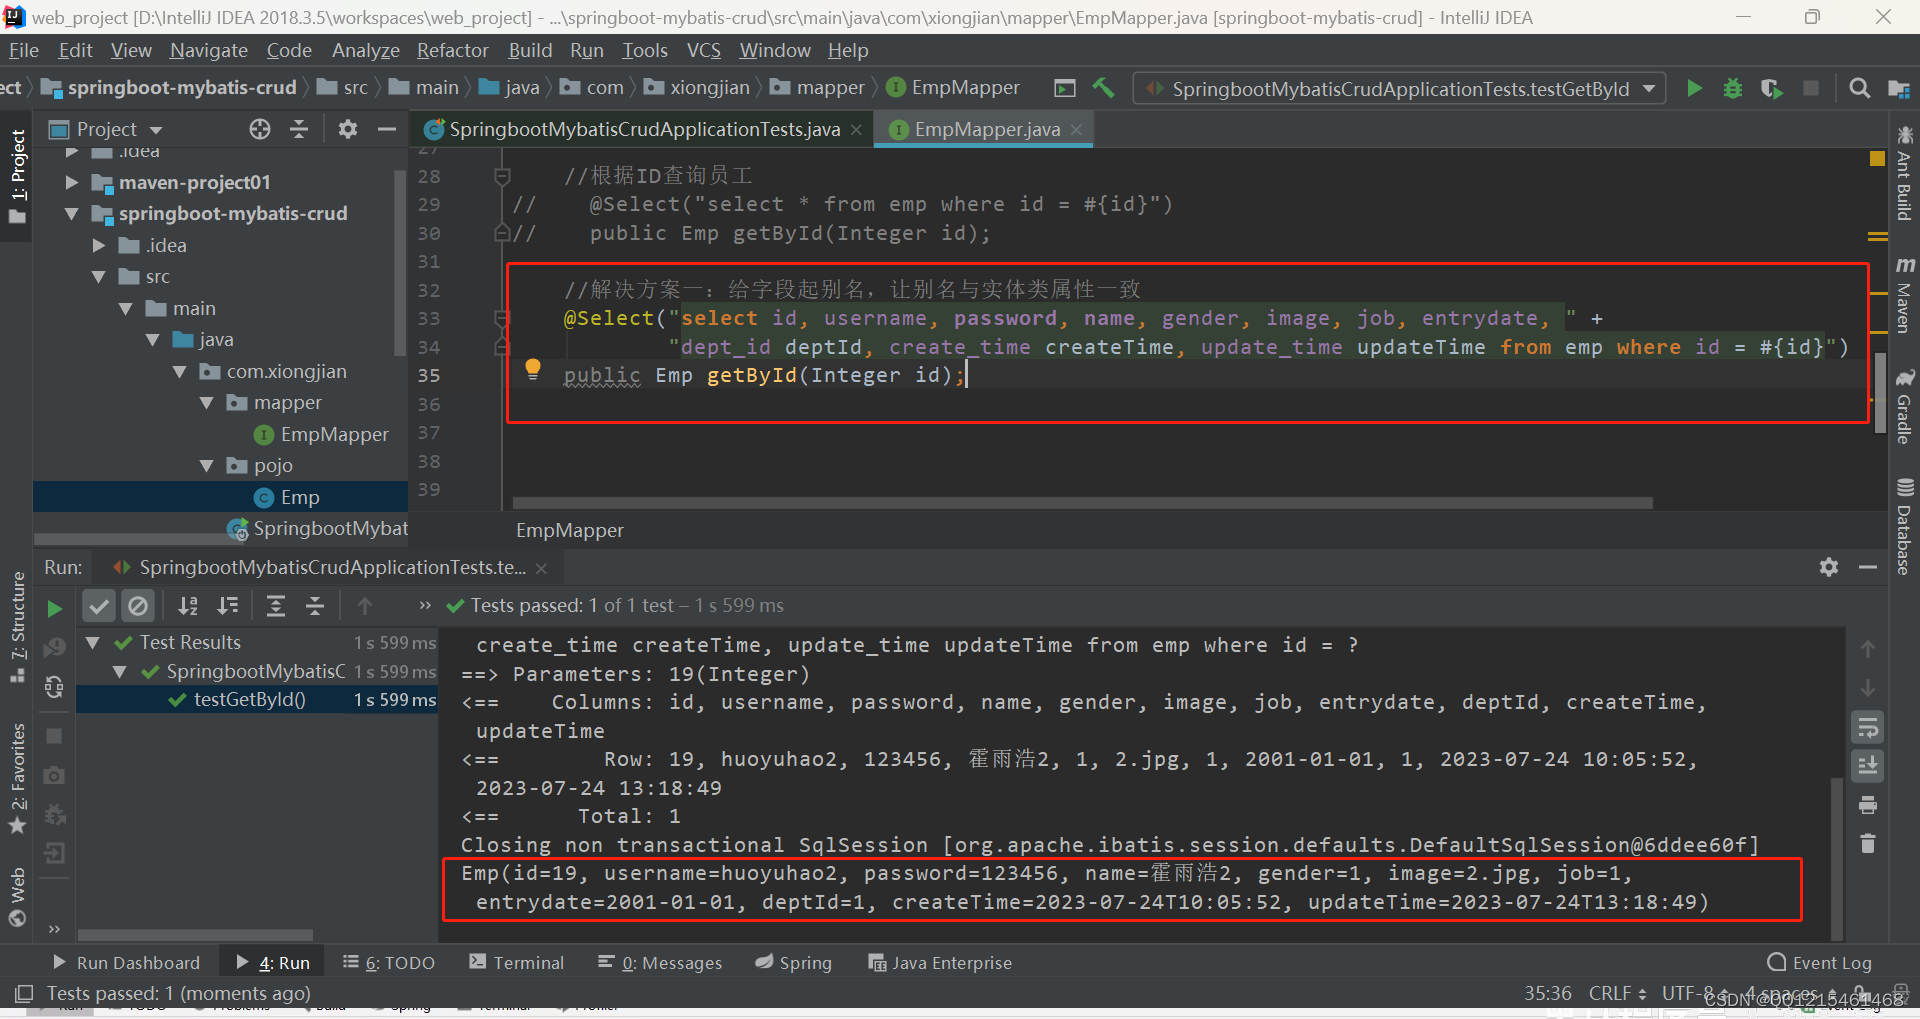Screen dimensions: 1920x1019
Task: Rerun tests in Run panel
Action: coord(54,608)
